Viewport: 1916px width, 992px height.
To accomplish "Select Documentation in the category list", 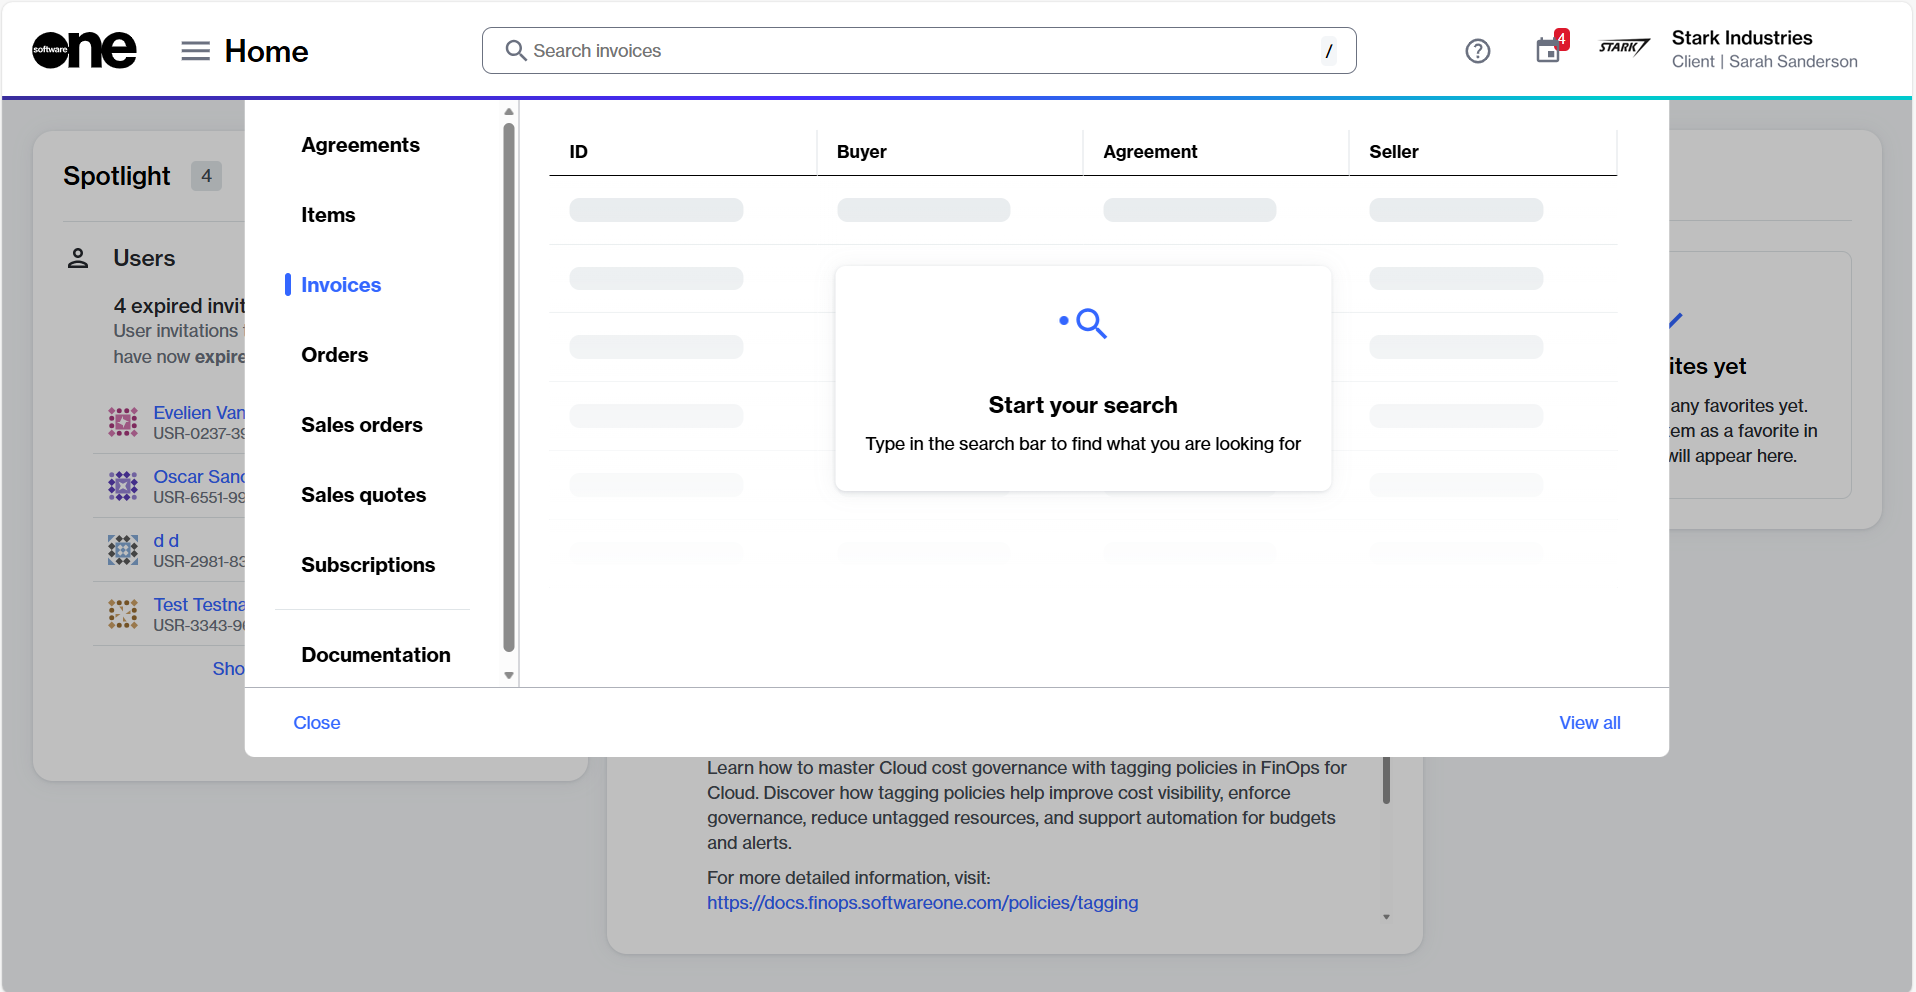I will 375,655.
